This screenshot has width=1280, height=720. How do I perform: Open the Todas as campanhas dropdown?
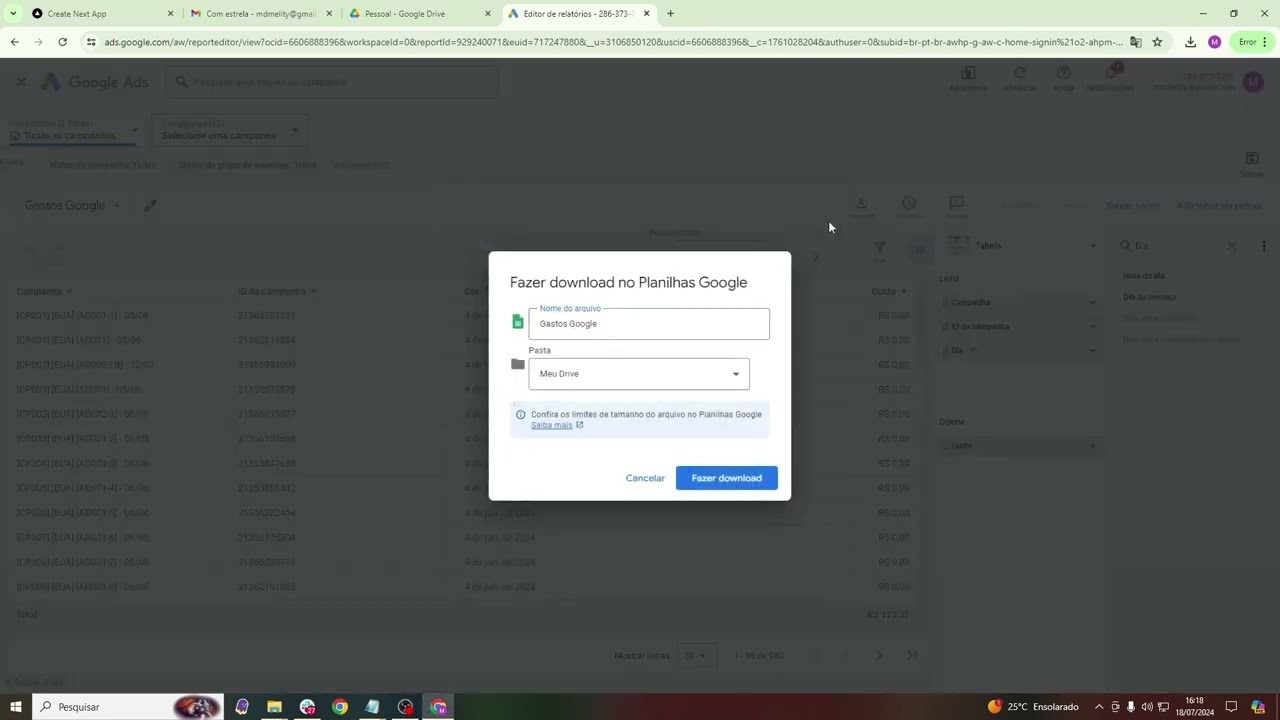[73, 130]
